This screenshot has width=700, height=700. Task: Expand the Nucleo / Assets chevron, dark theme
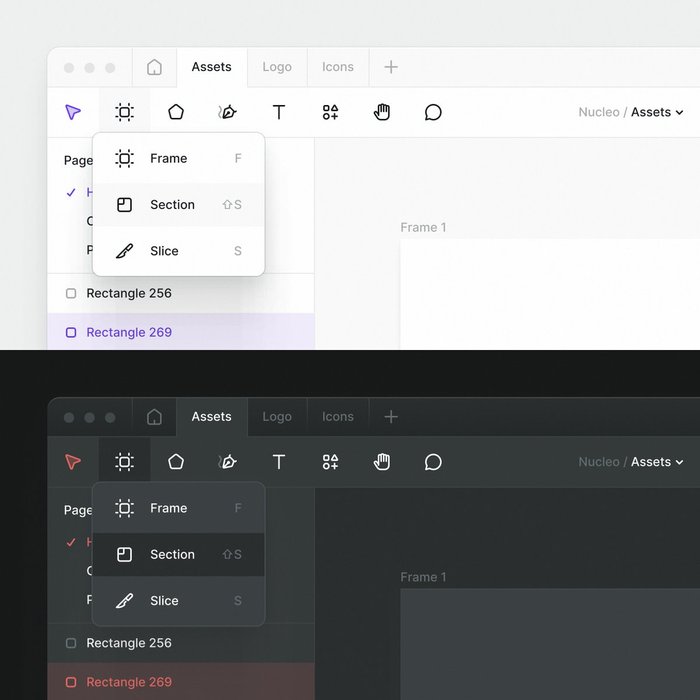pyautogui.click(x=679, y=462)
